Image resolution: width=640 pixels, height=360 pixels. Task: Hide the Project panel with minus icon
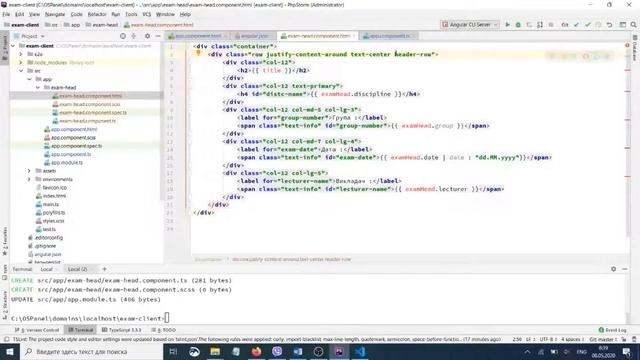tap(158, 36)
